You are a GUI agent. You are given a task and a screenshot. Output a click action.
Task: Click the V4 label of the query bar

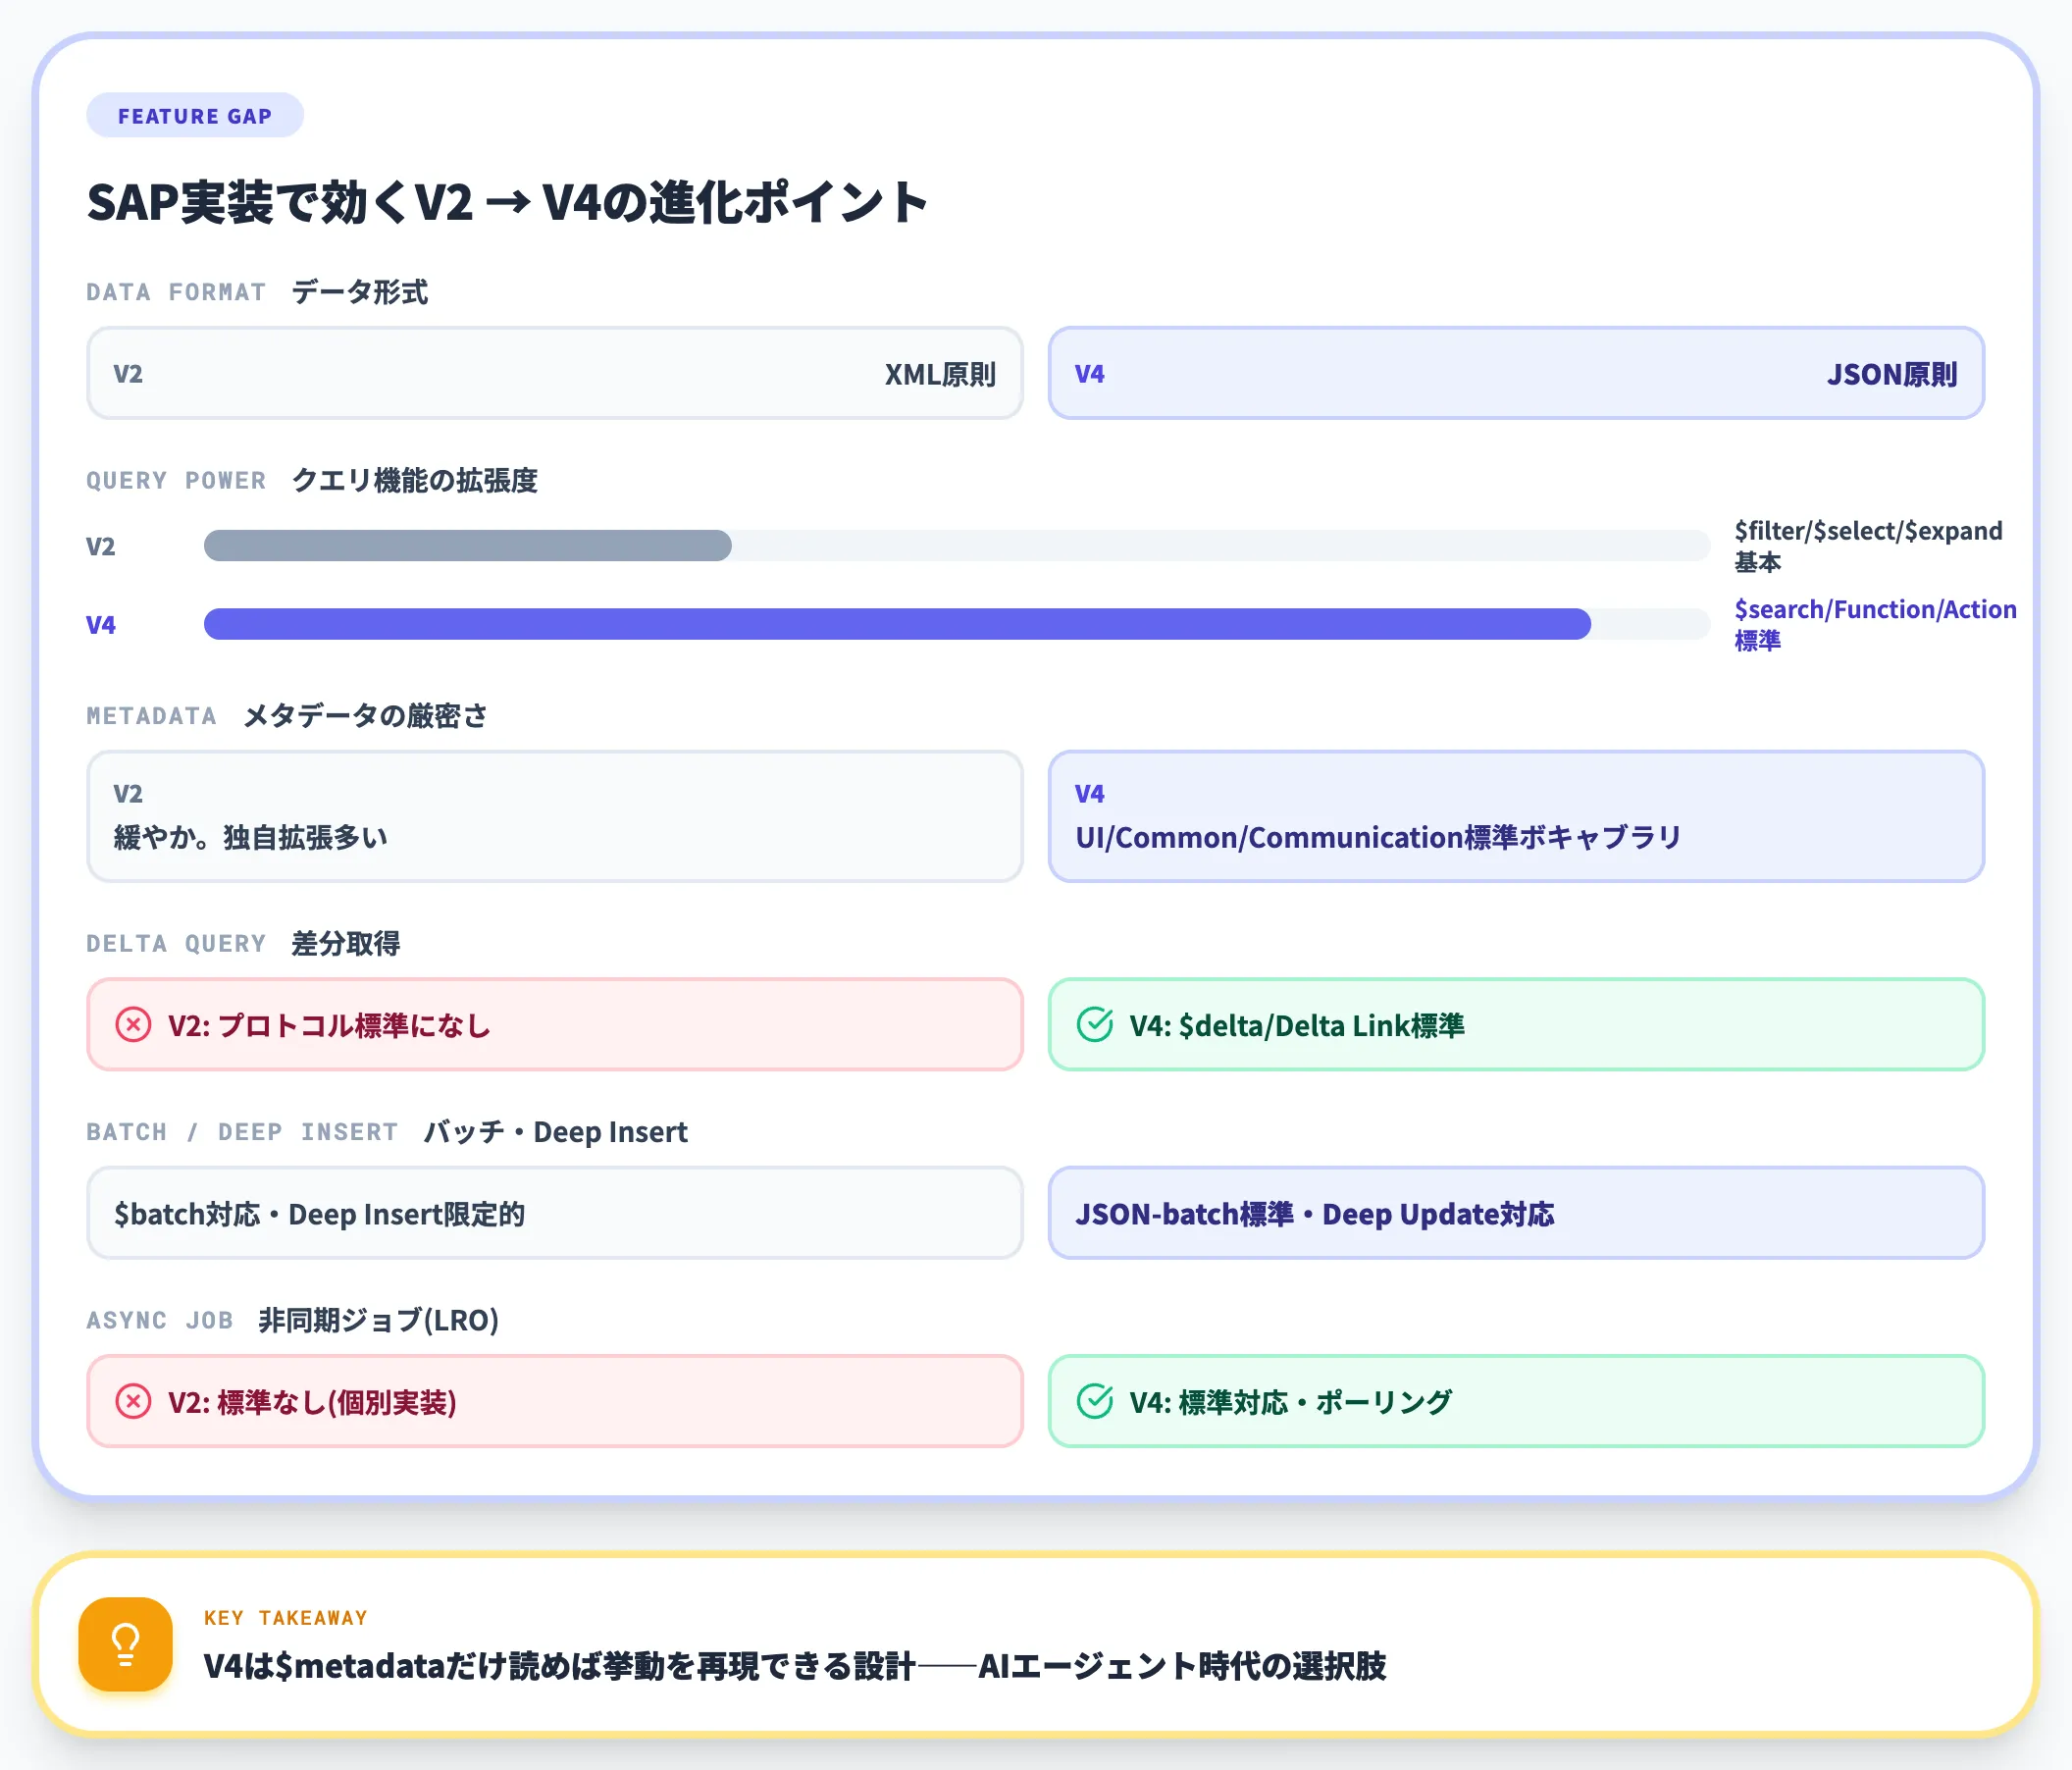[101, 625]
